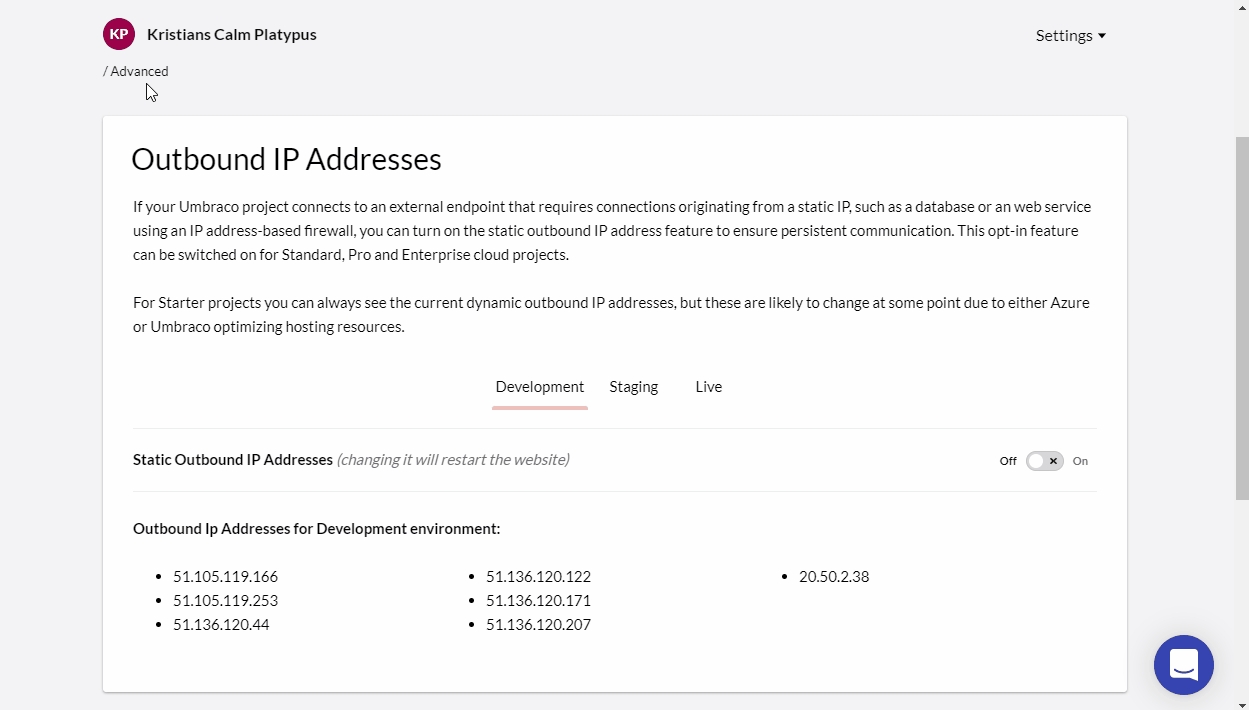Click the On label beside the switch
This screenshot has width=1249, height=710.
[1080, 461]
